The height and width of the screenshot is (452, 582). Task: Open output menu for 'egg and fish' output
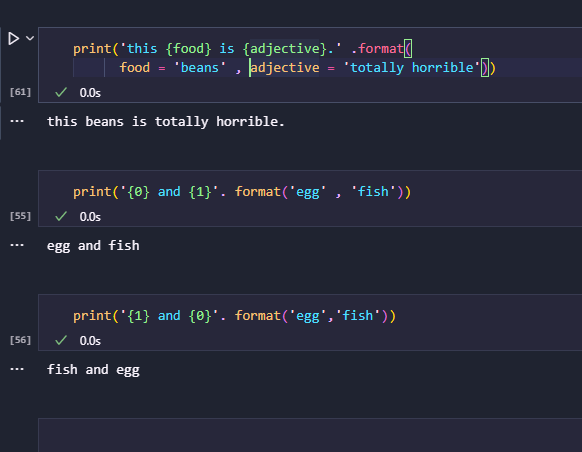click(17, 245)
